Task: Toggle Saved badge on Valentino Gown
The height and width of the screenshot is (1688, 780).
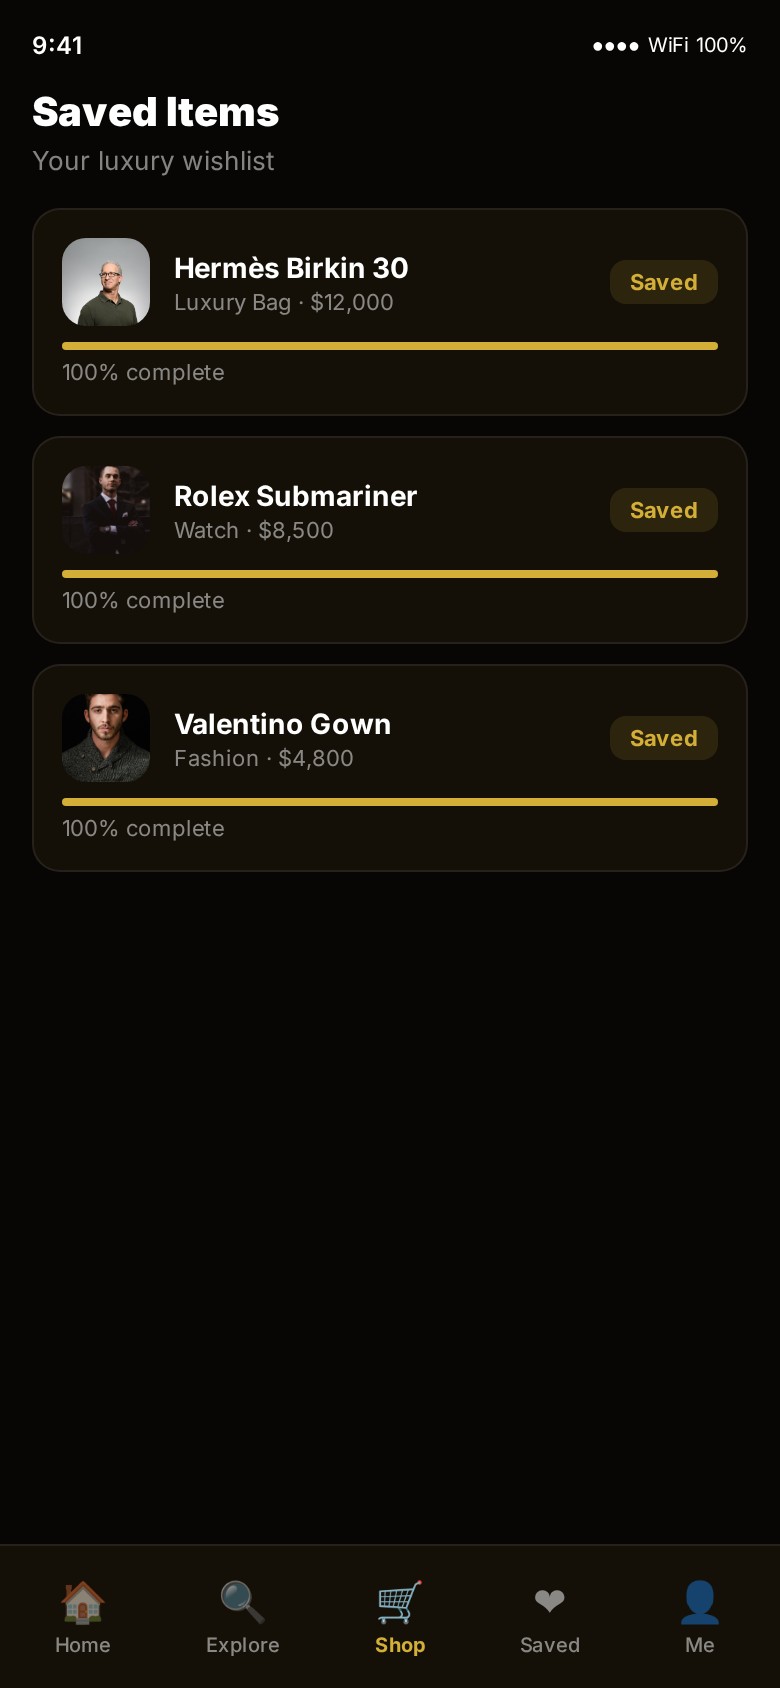Action: [663, 738]
